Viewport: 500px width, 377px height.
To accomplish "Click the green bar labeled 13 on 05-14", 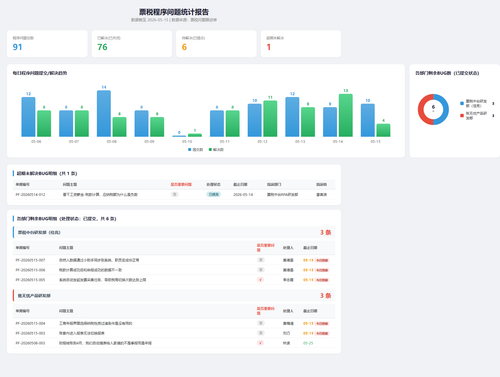I will pos(346,115).
